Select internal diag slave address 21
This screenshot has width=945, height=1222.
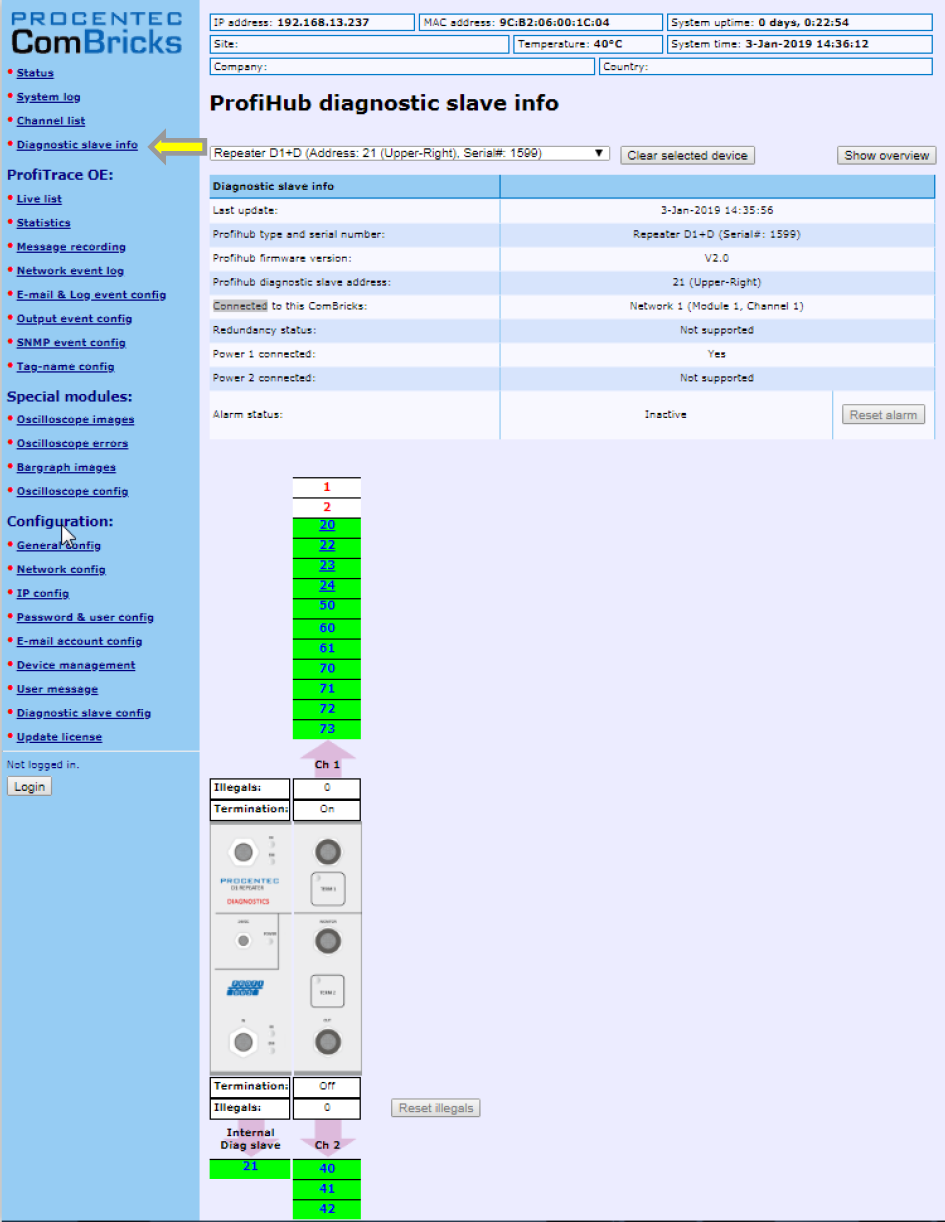click(x=250, y=1168)
